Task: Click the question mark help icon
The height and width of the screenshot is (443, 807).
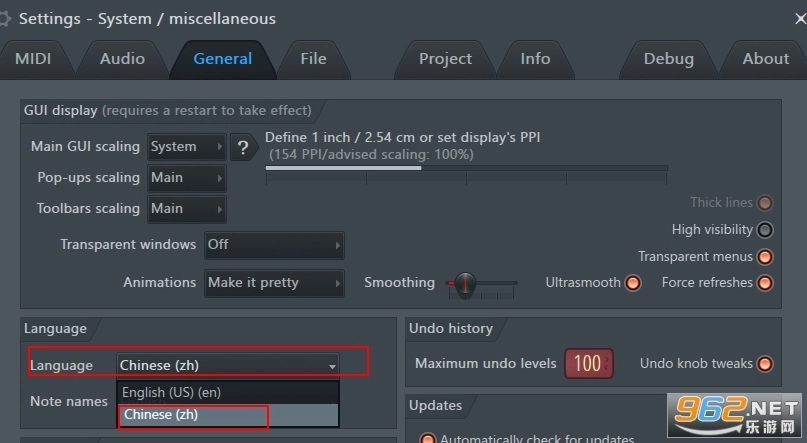Action: click(243, 147)
